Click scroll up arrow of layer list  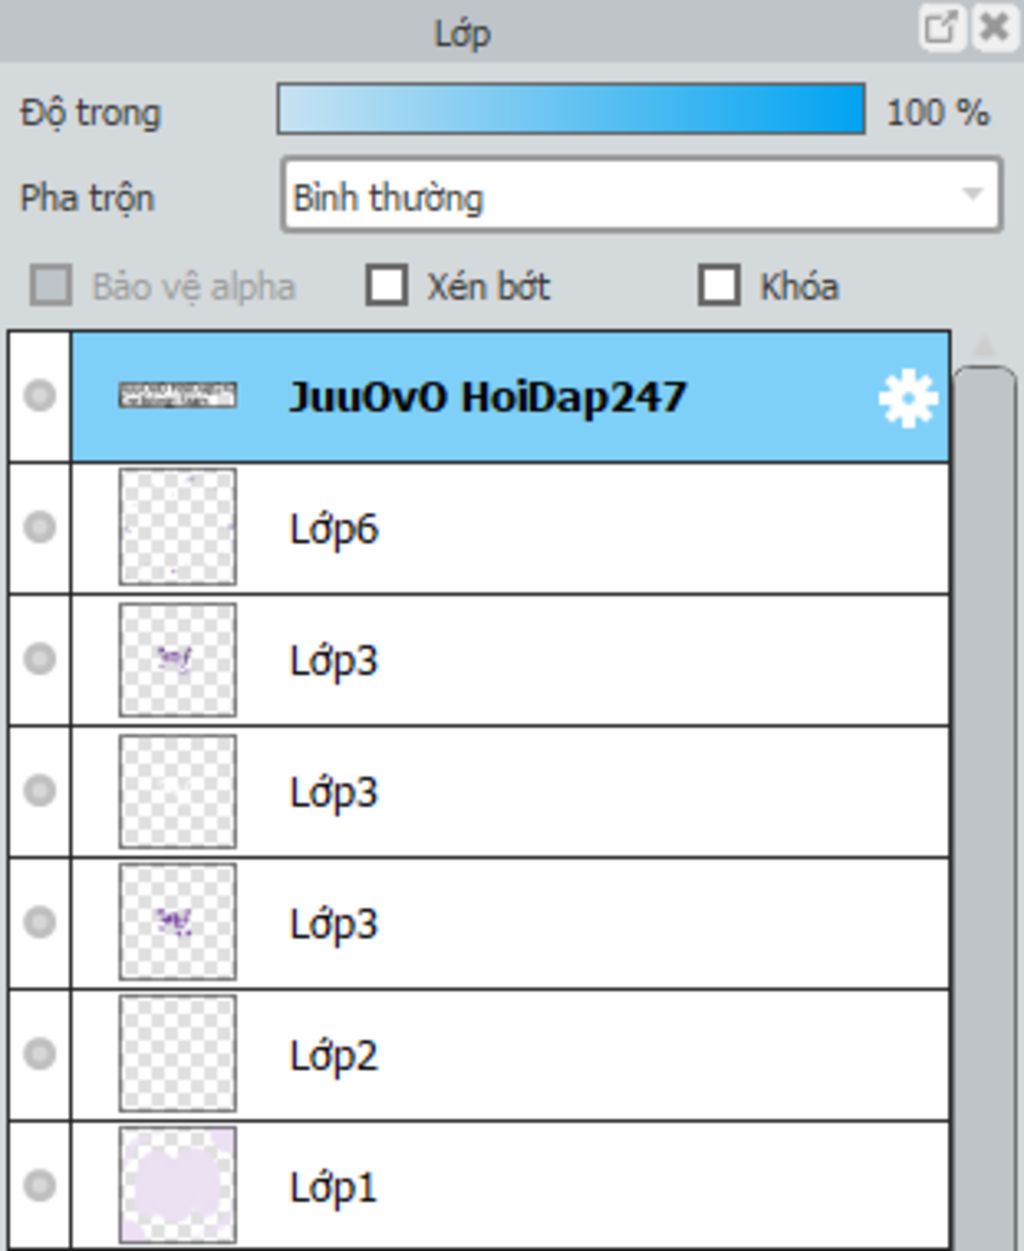985,347
